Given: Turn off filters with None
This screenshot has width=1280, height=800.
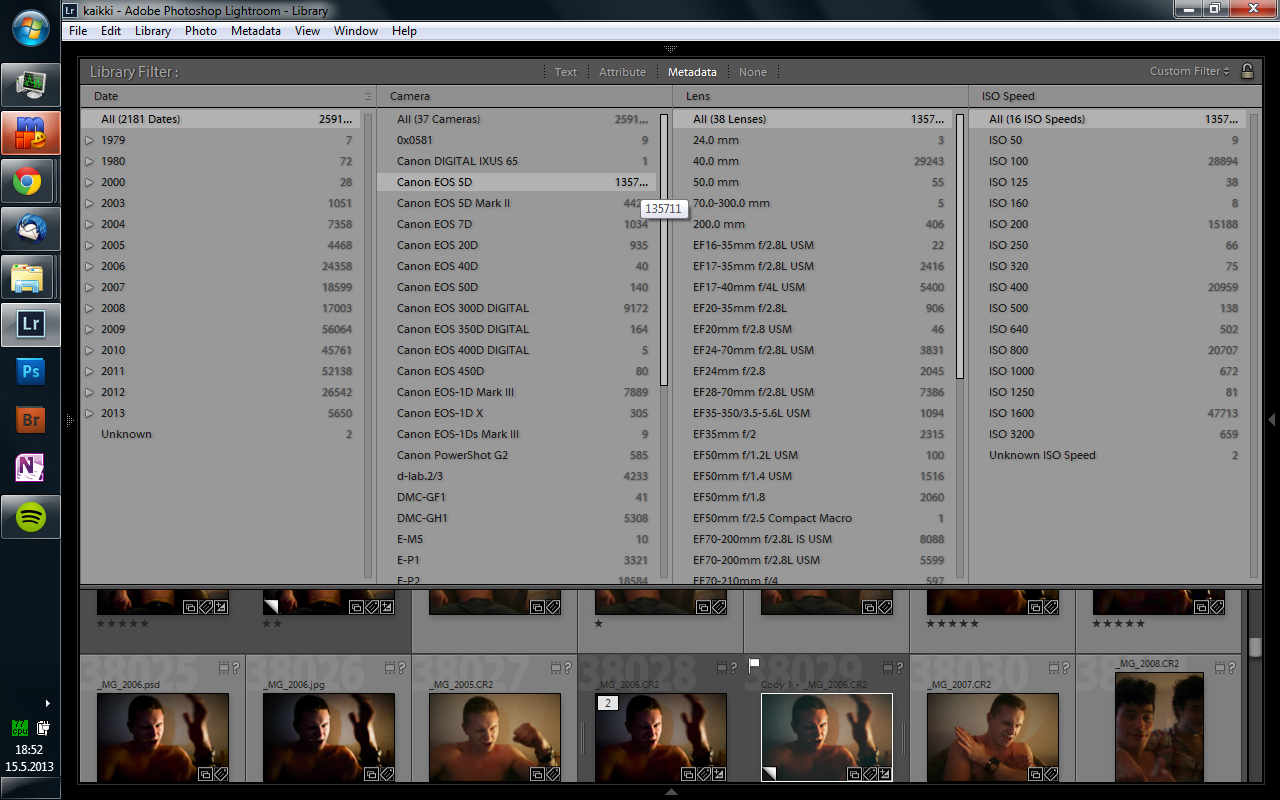Looking at the screenshot, I should tap(753, 72).
